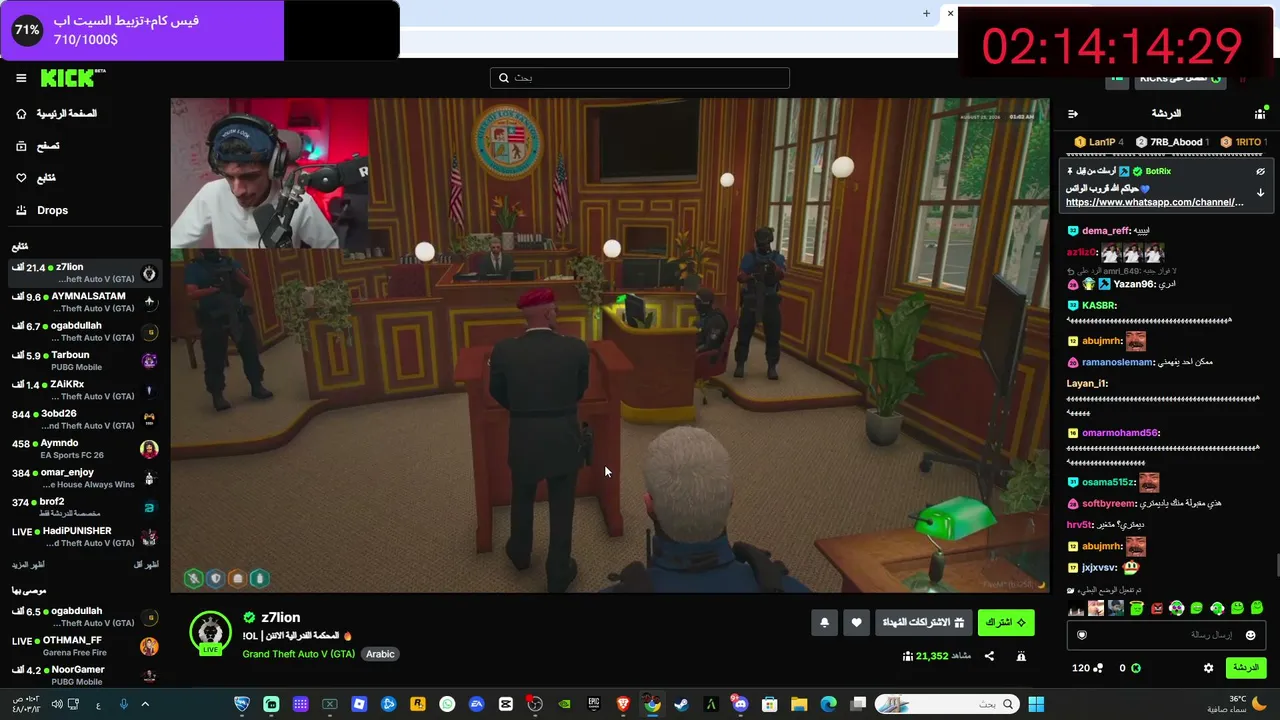Open a new browser tab
The image size is (1280, 720).
926,14
